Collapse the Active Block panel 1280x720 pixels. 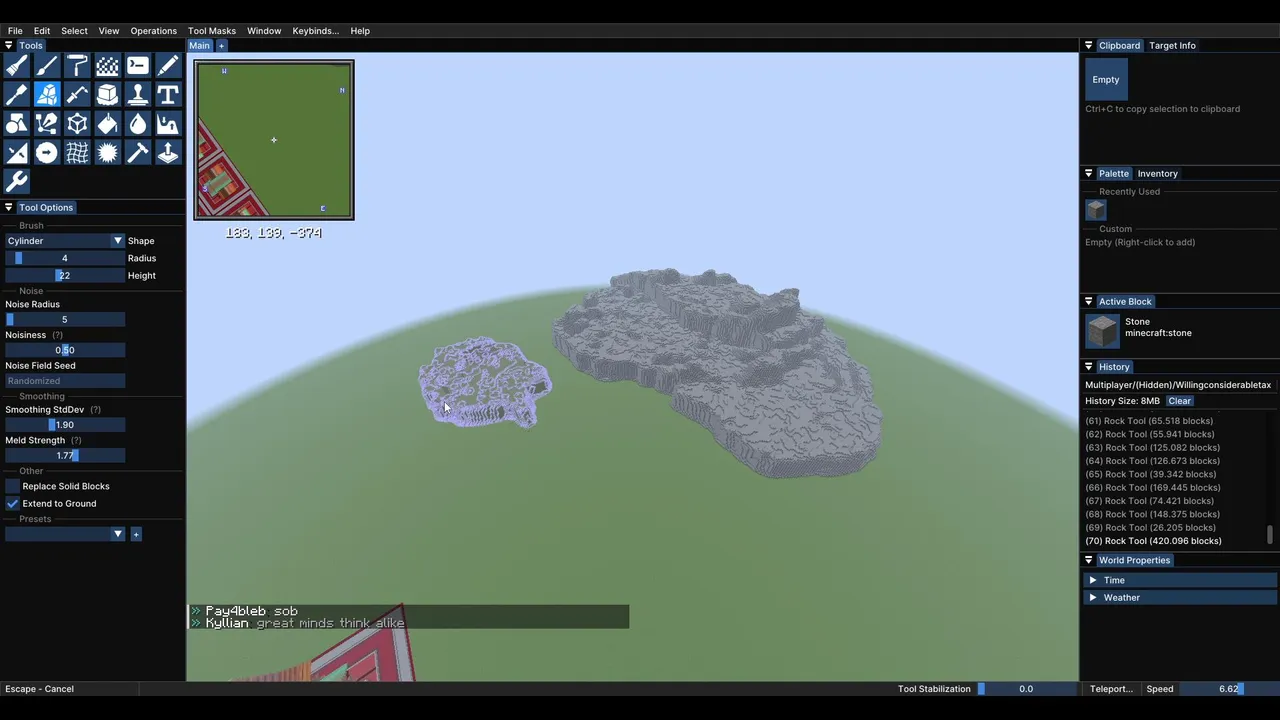coord(1089,302)
